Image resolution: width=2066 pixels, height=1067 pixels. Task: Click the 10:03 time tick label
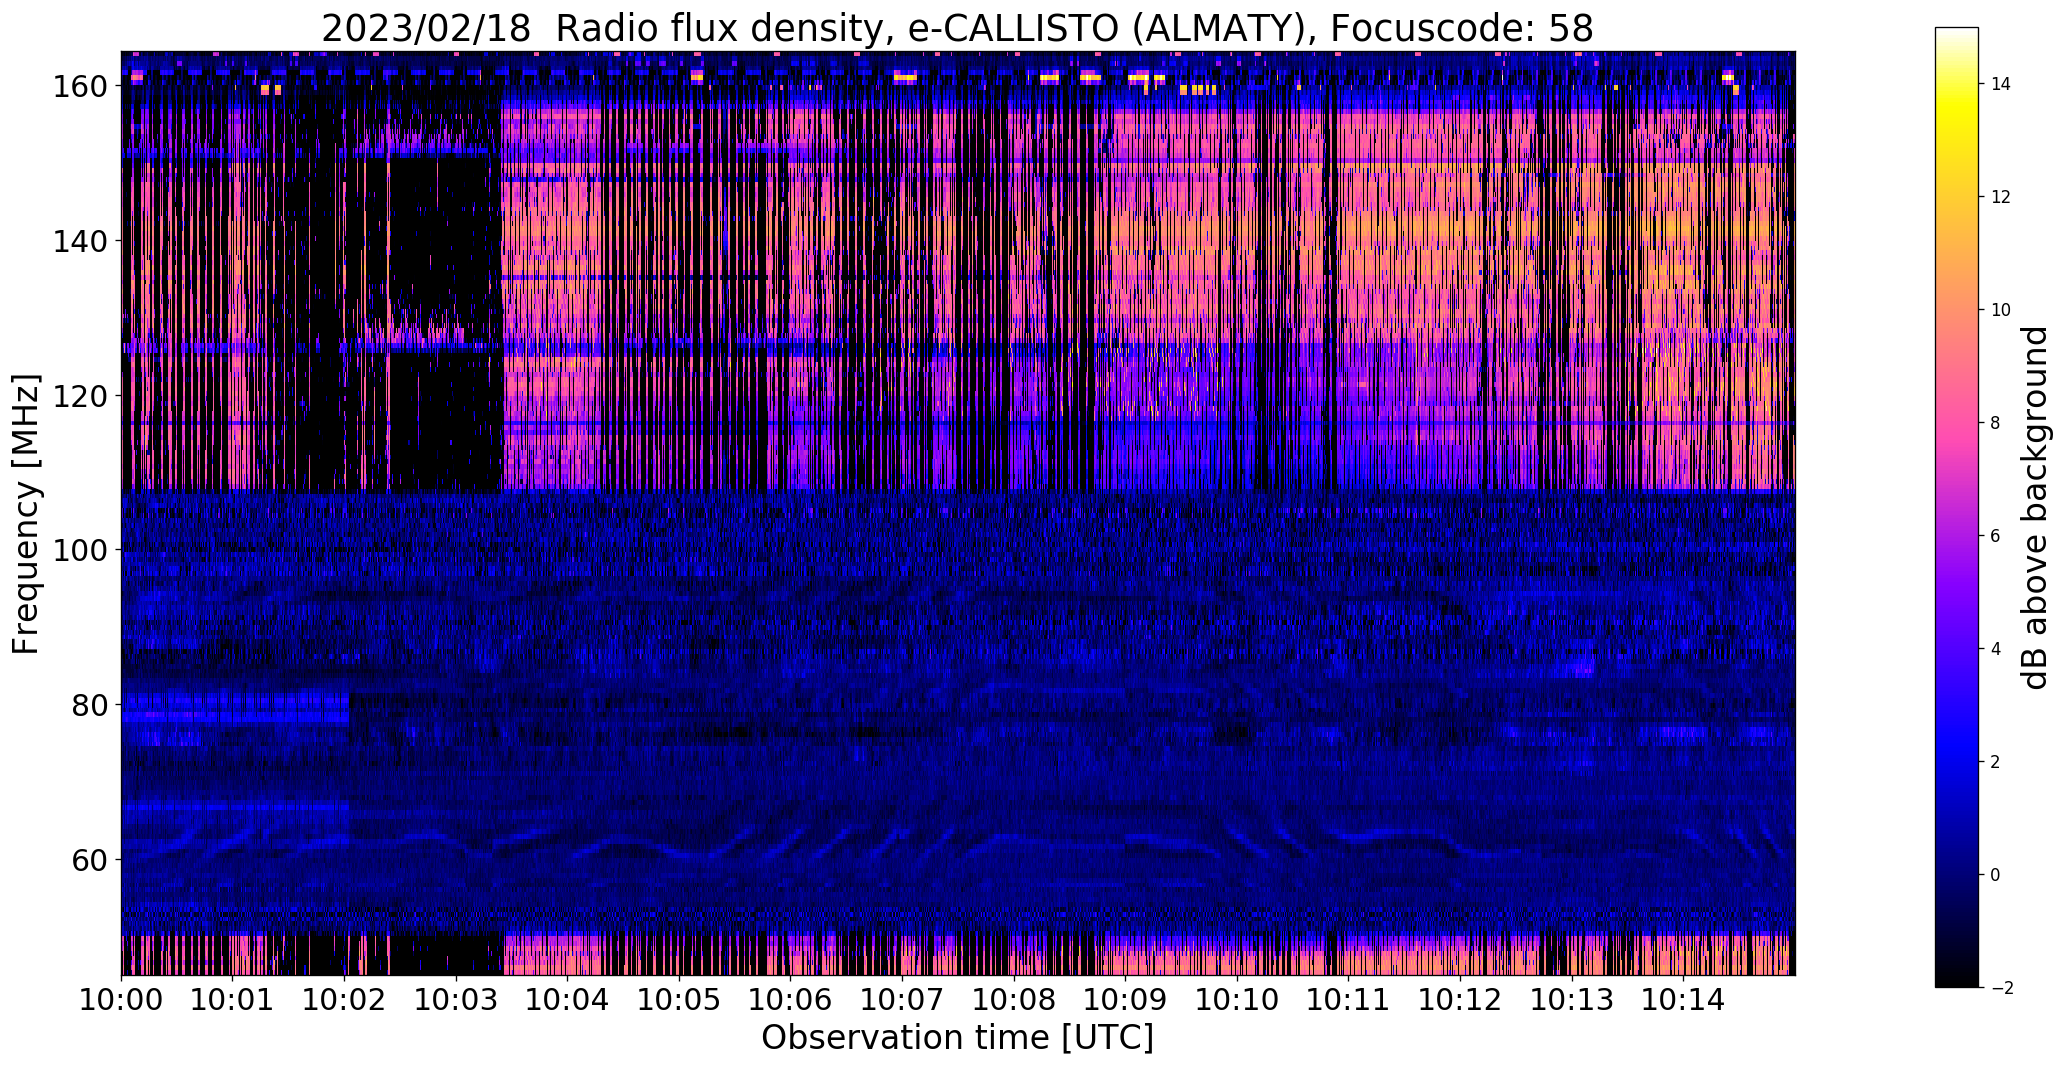[456, 999]
